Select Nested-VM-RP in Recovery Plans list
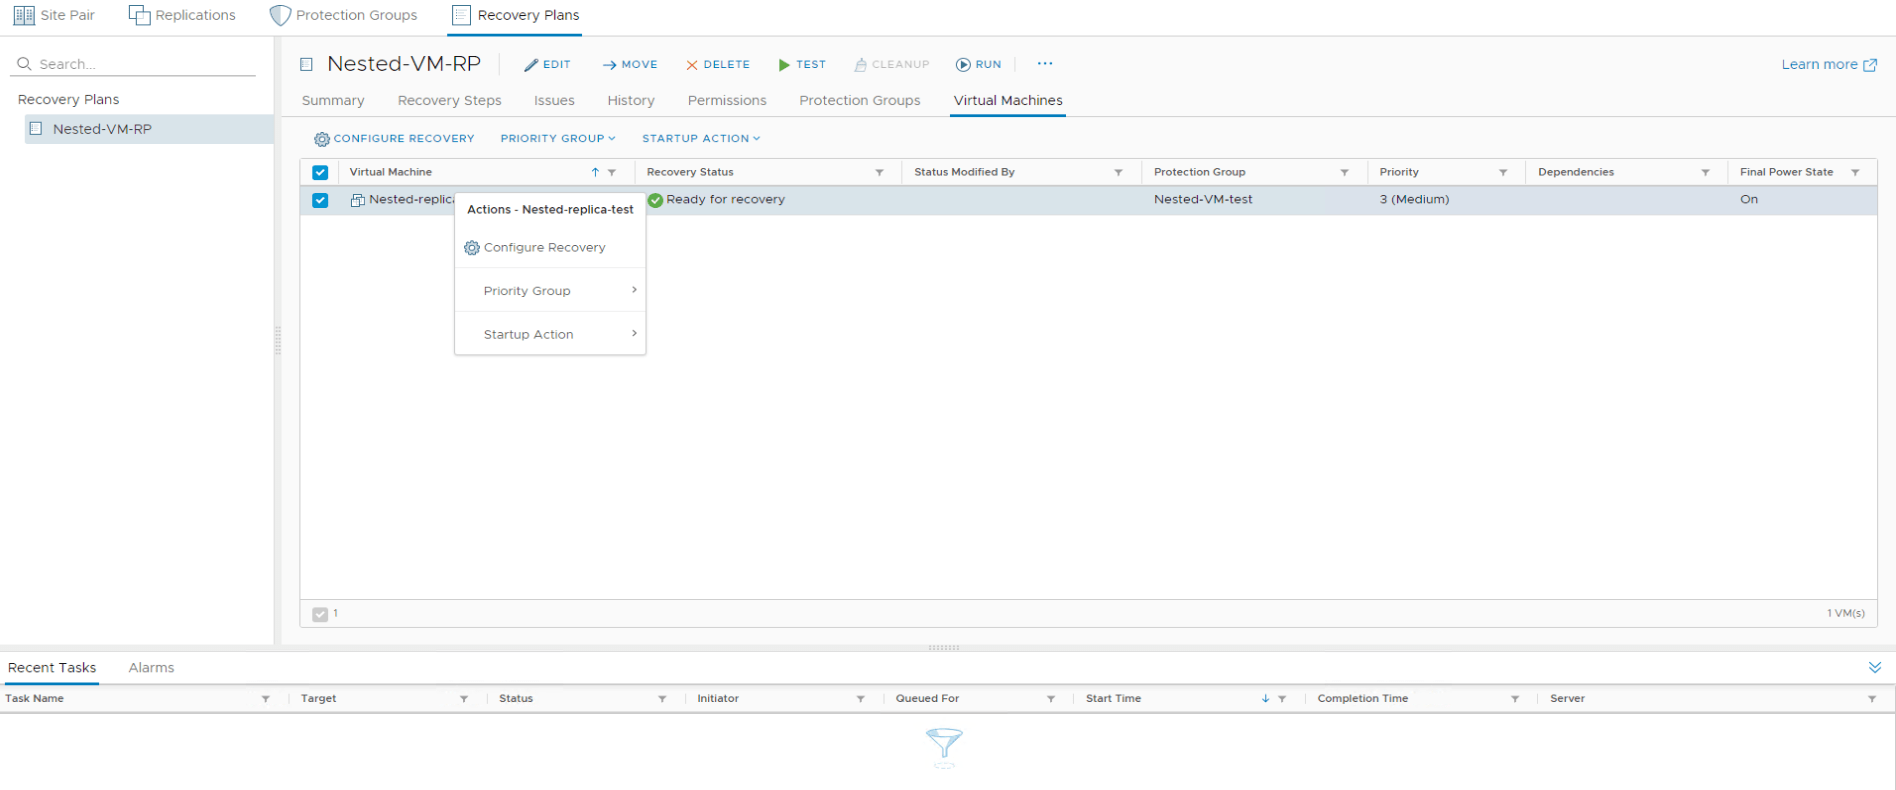The image size is (1896, 790). click(102, 129)
